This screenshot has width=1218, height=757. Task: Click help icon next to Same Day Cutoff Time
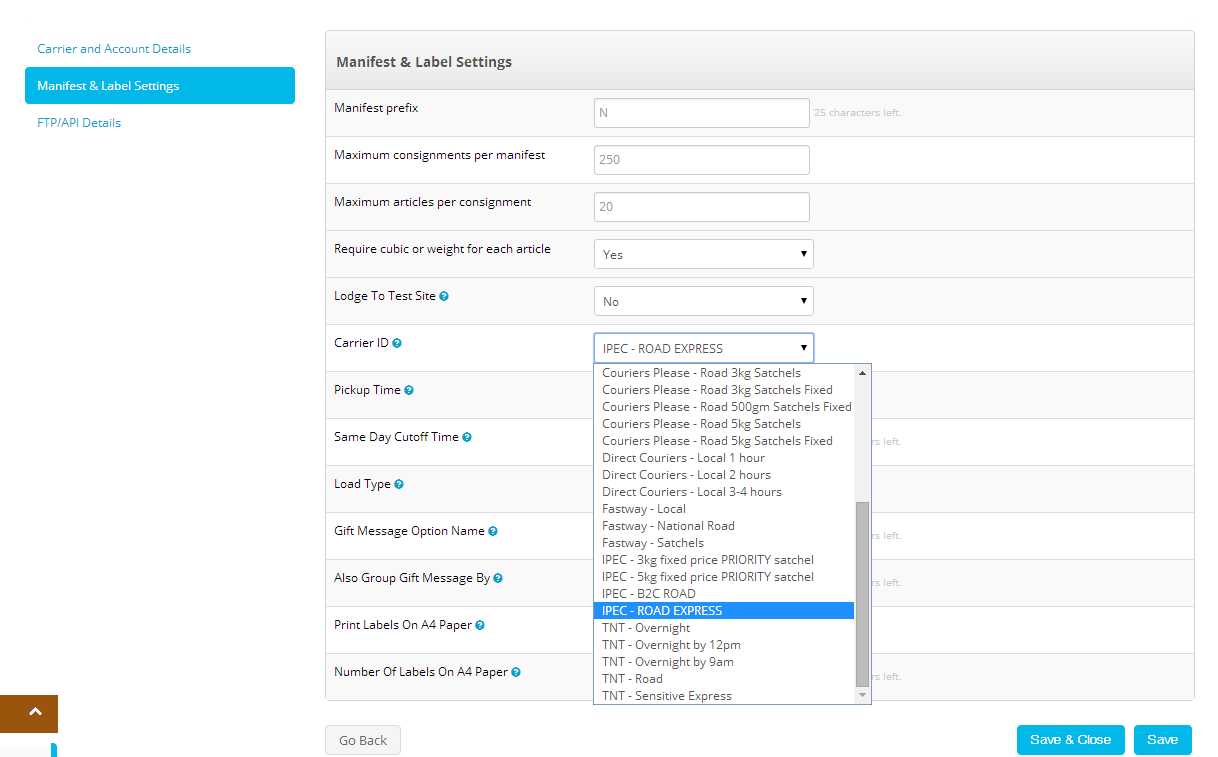(467, 438)
